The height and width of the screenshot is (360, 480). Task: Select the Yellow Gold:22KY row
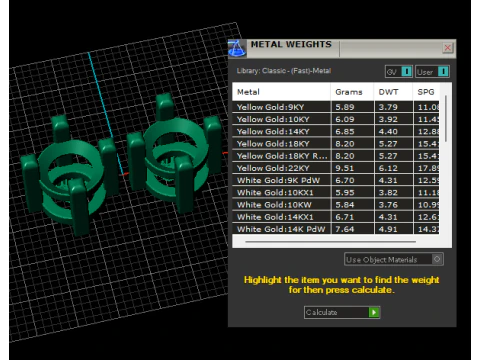(x=336, y=168)
